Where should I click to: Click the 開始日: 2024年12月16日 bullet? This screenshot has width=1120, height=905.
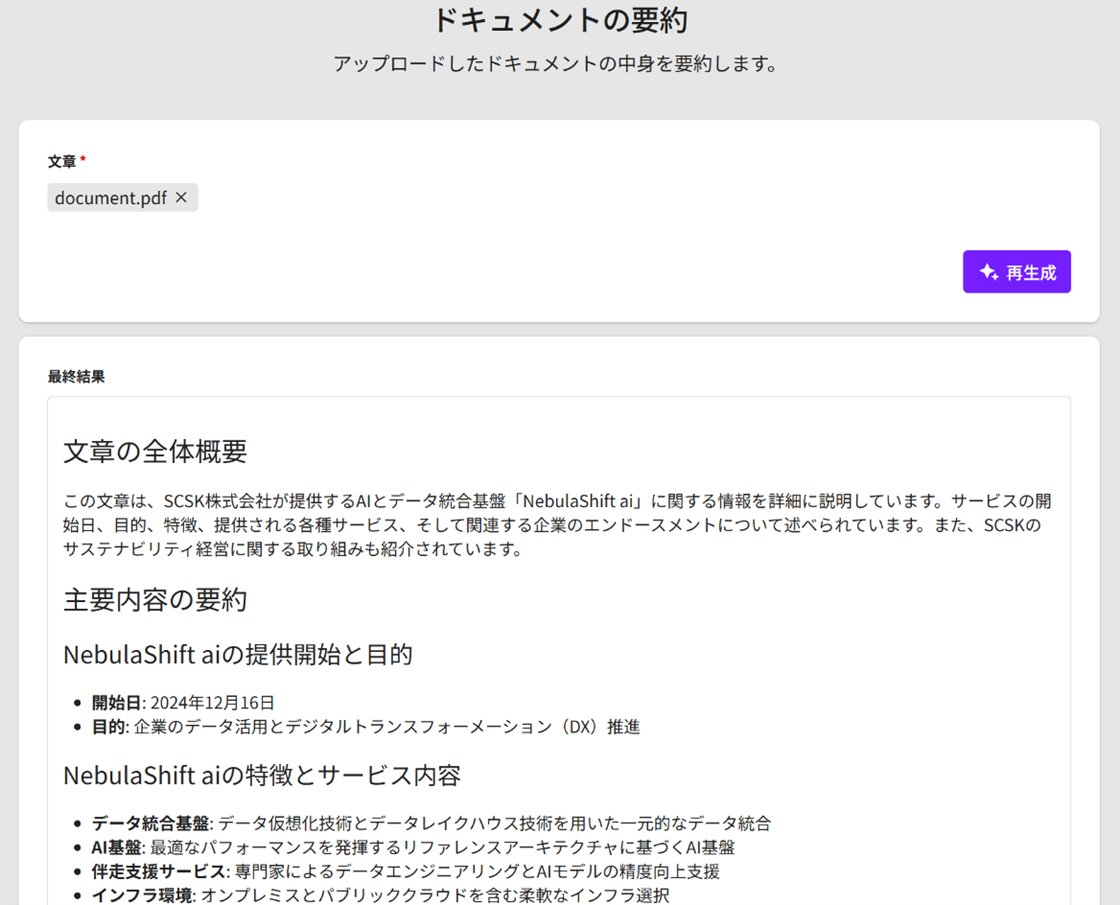click(x=183, y=703)
